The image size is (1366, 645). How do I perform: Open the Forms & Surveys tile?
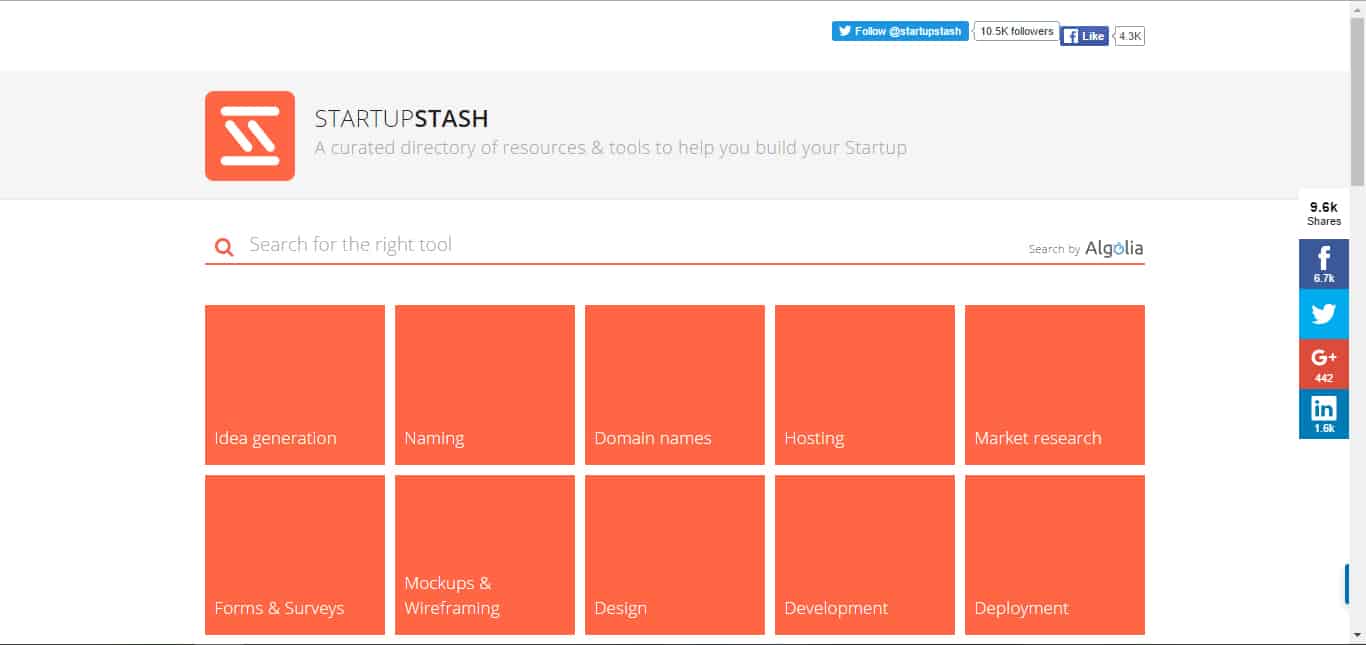coord(294,555)
